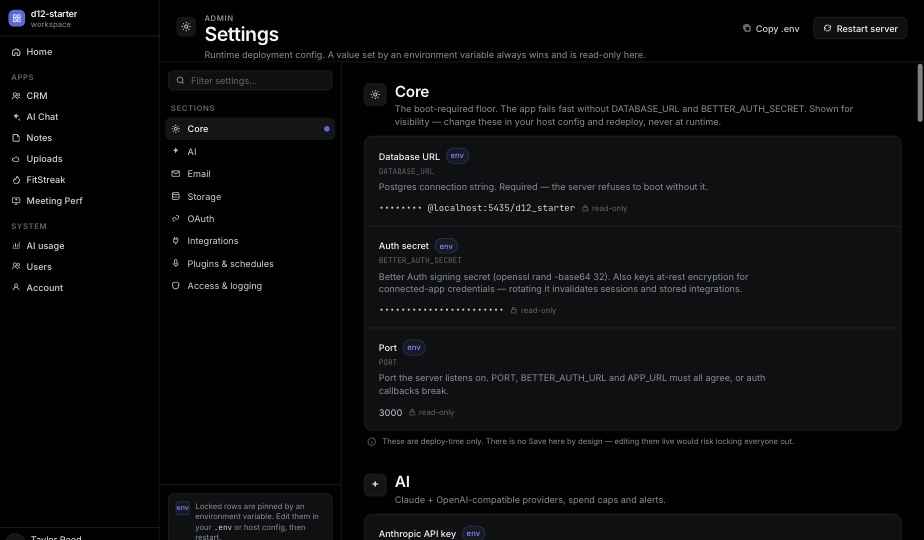Click the info icon by deploy-time note
This screenshot has width=924, height=540.
coord(372,442)
